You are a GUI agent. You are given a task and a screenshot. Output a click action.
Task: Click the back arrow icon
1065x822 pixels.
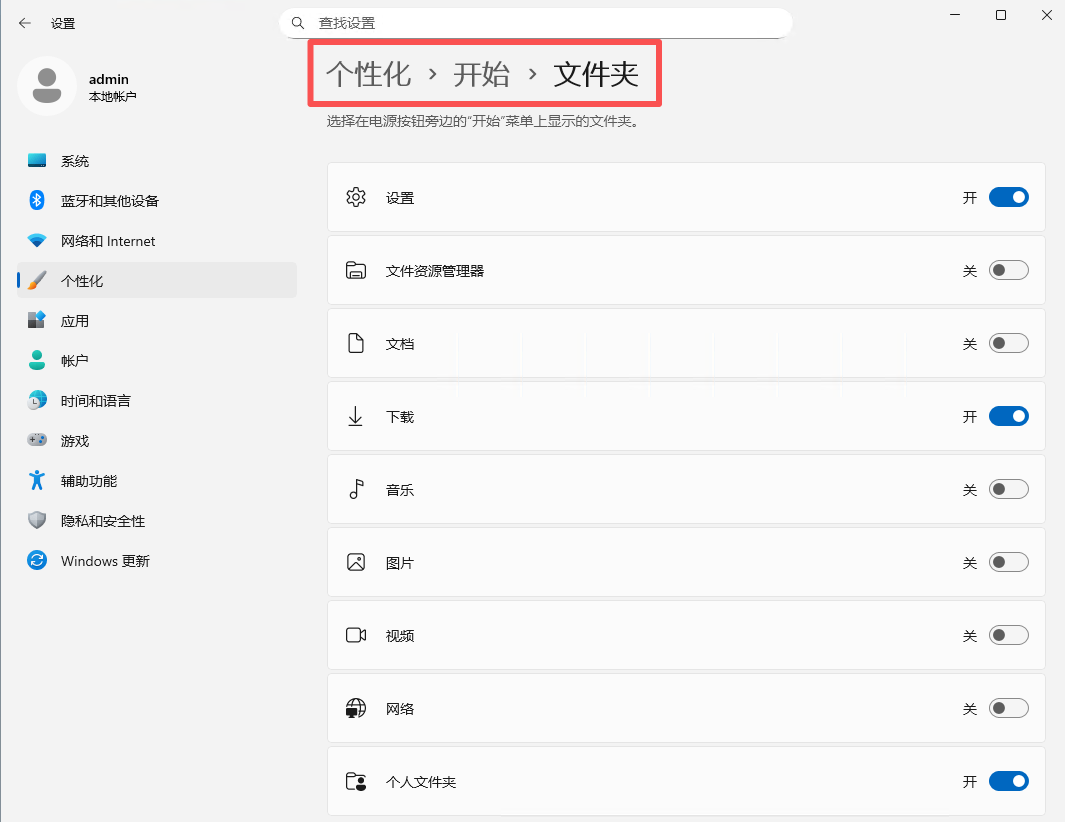click(x=25, y=23)
